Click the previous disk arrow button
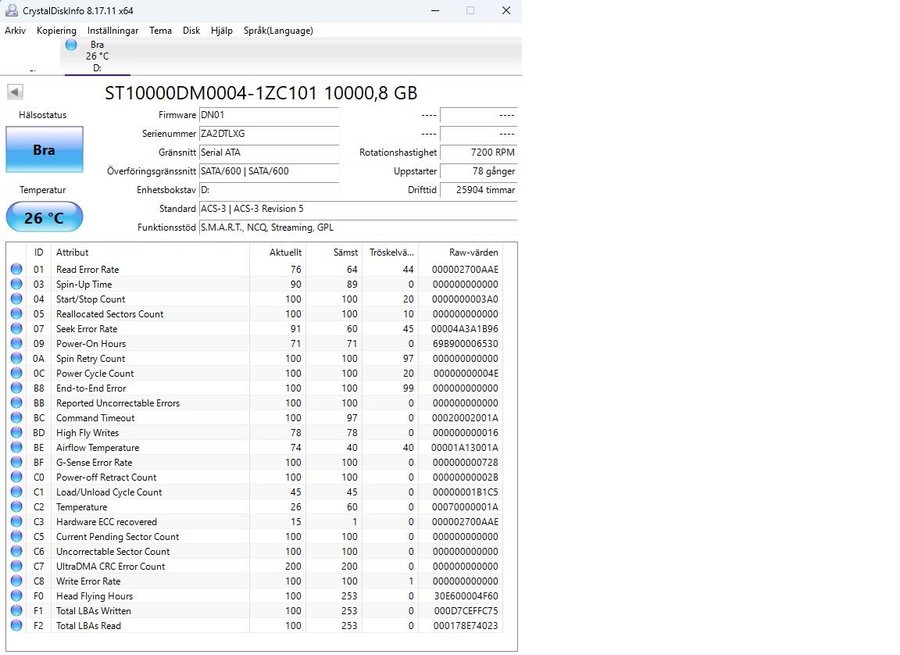 coord(15,92)
